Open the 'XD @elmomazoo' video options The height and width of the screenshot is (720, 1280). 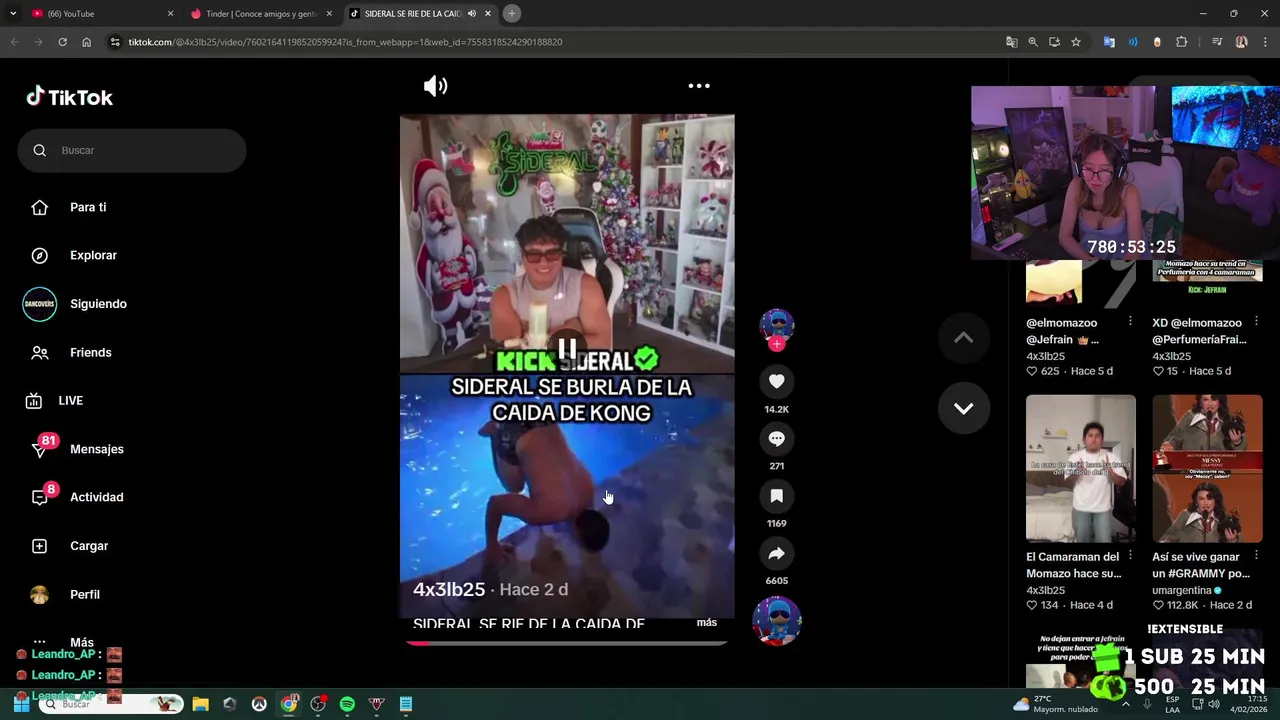[1256, 322]
